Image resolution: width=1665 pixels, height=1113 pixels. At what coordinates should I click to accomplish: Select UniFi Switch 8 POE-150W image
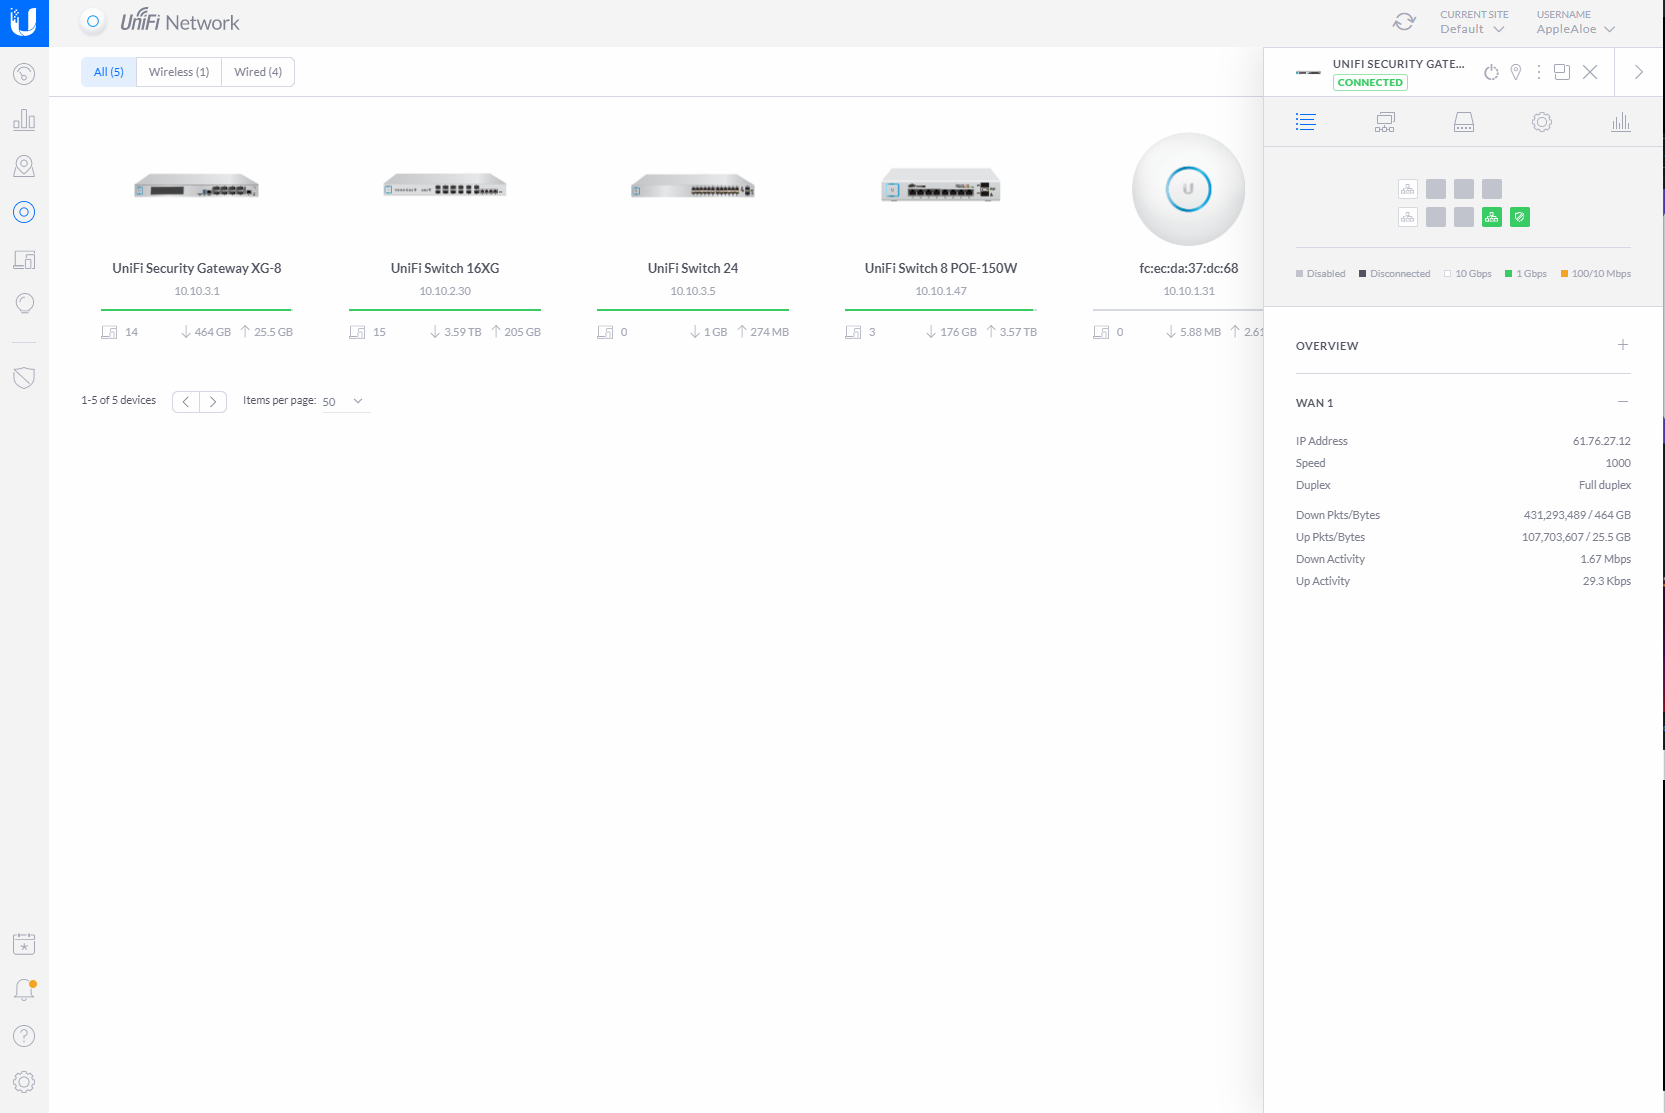click(x=941, y=186)
